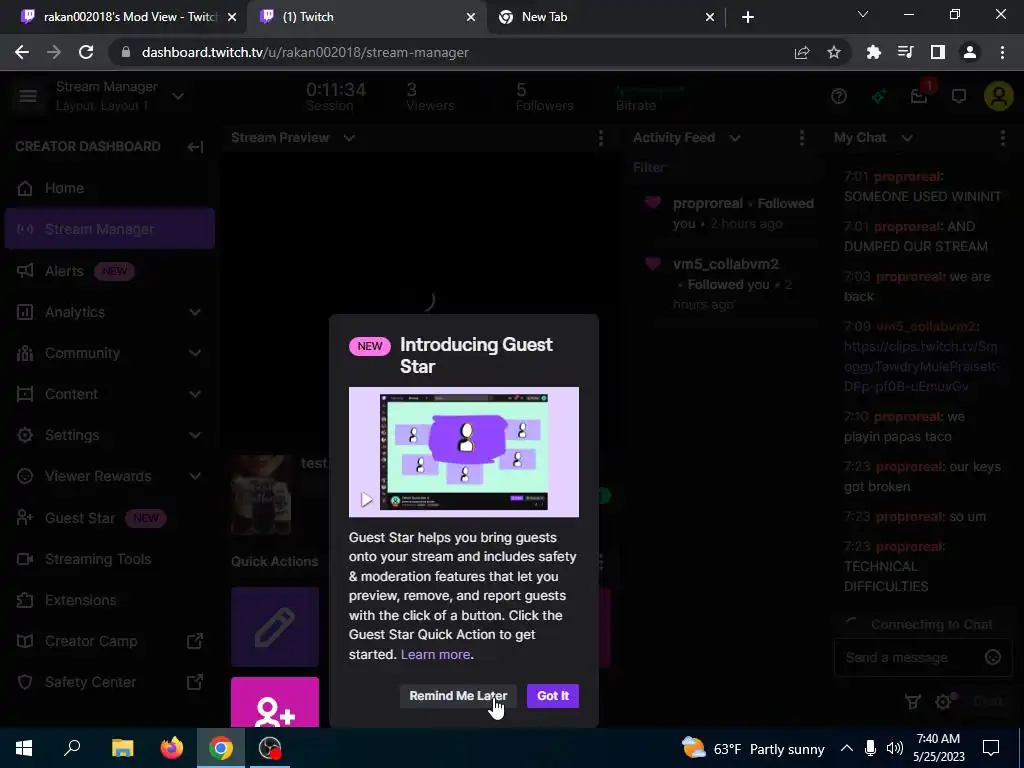The width and height of the screenshot is (1024, 768).
Task: Open Stream Manager layout dropdown
Action: (x=178, y=97)
